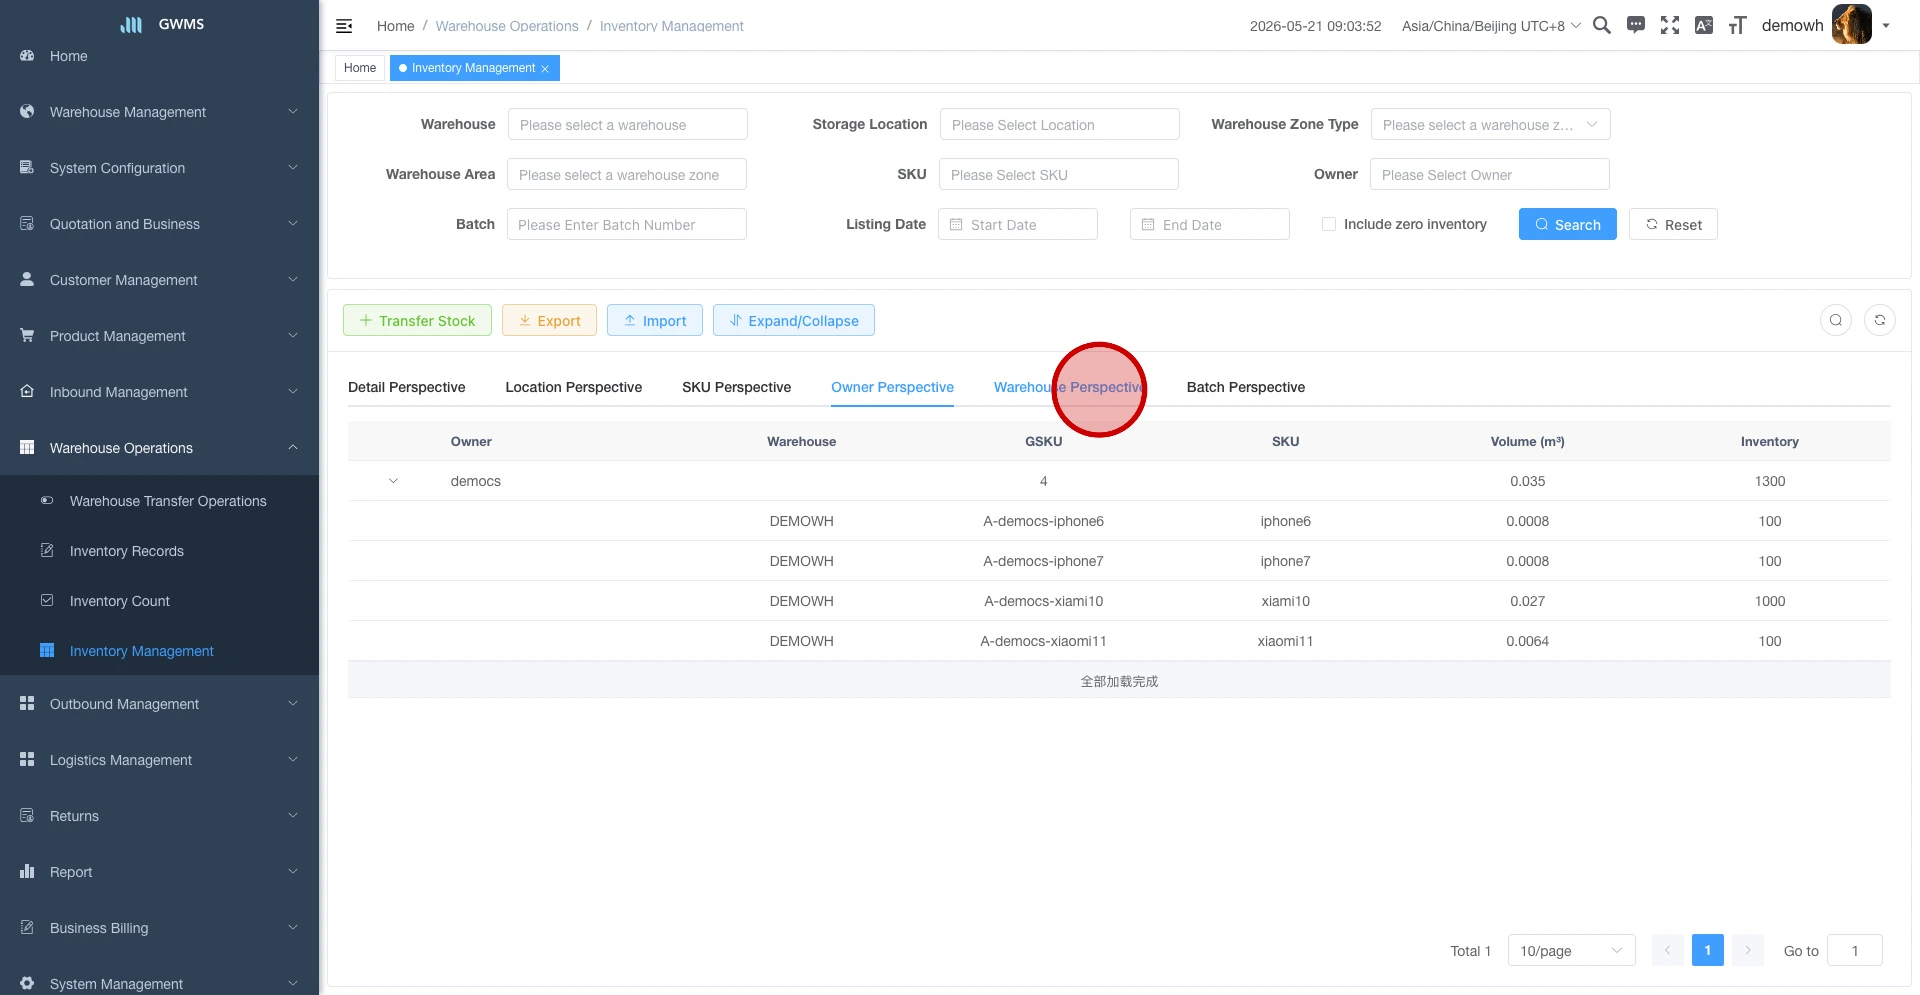Toggle the sidebar collapse hamburger icon
Screen dimensions: 1920x995
coord(344,26)
